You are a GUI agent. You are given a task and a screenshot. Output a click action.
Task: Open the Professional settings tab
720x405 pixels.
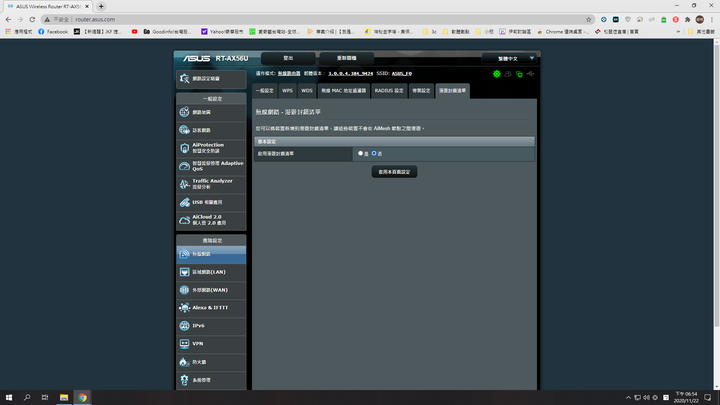click(x=421, y=91)
